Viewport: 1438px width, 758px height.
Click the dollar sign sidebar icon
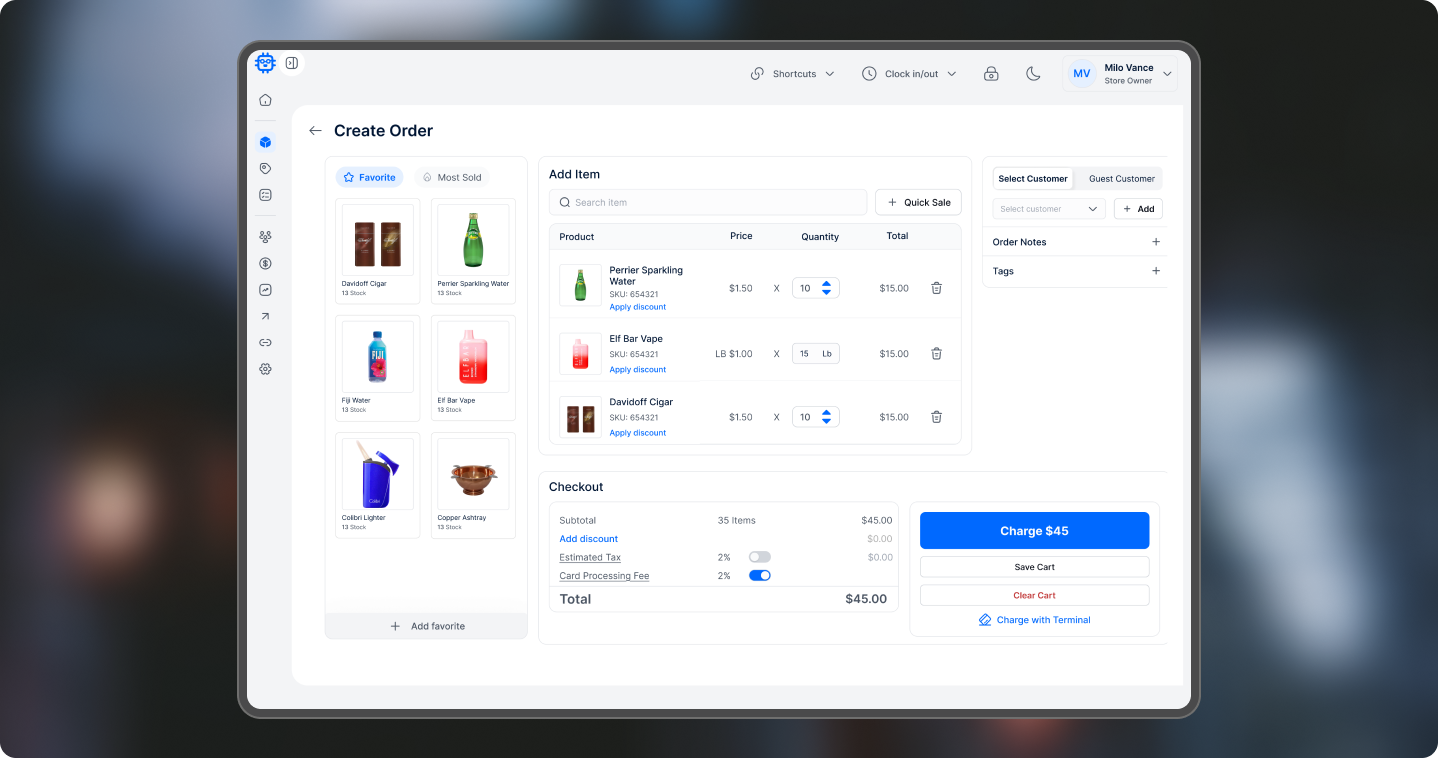[x=265, y=264]
